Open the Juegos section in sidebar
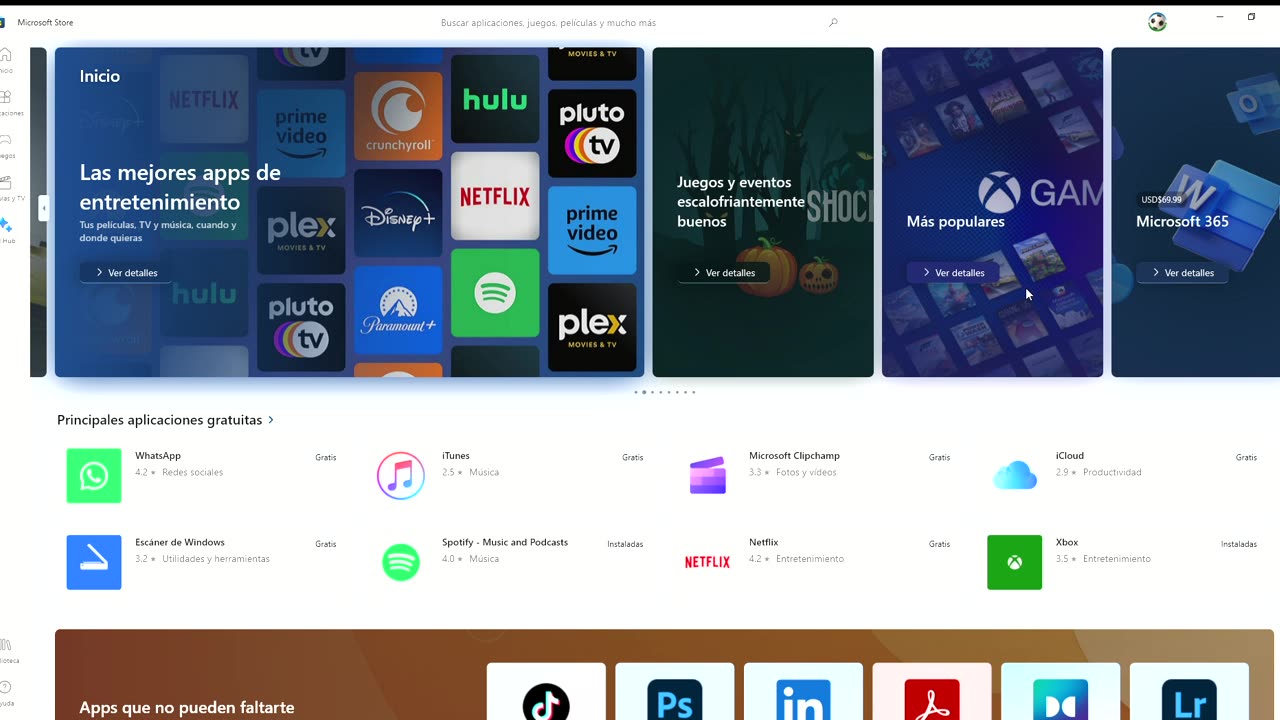Viewport: 1280px width, 720px height. [5, 146]
